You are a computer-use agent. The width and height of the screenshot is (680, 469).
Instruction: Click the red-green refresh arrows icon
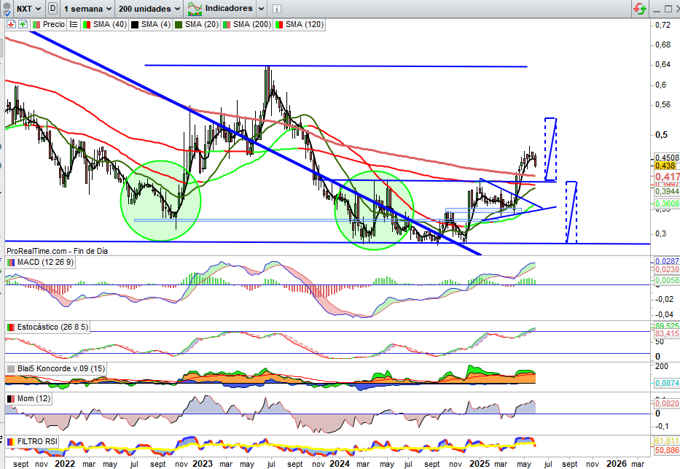pos(639,8)
